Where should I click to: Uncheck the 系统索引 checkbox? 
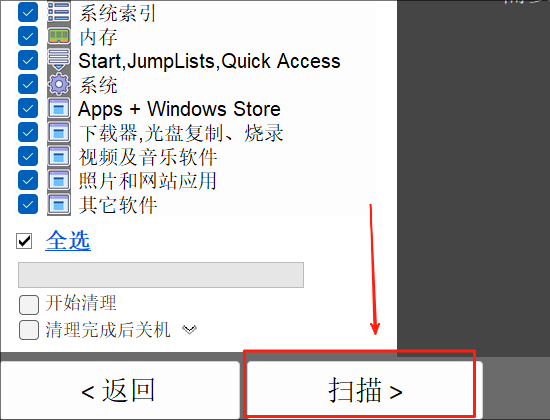[28, 12]
